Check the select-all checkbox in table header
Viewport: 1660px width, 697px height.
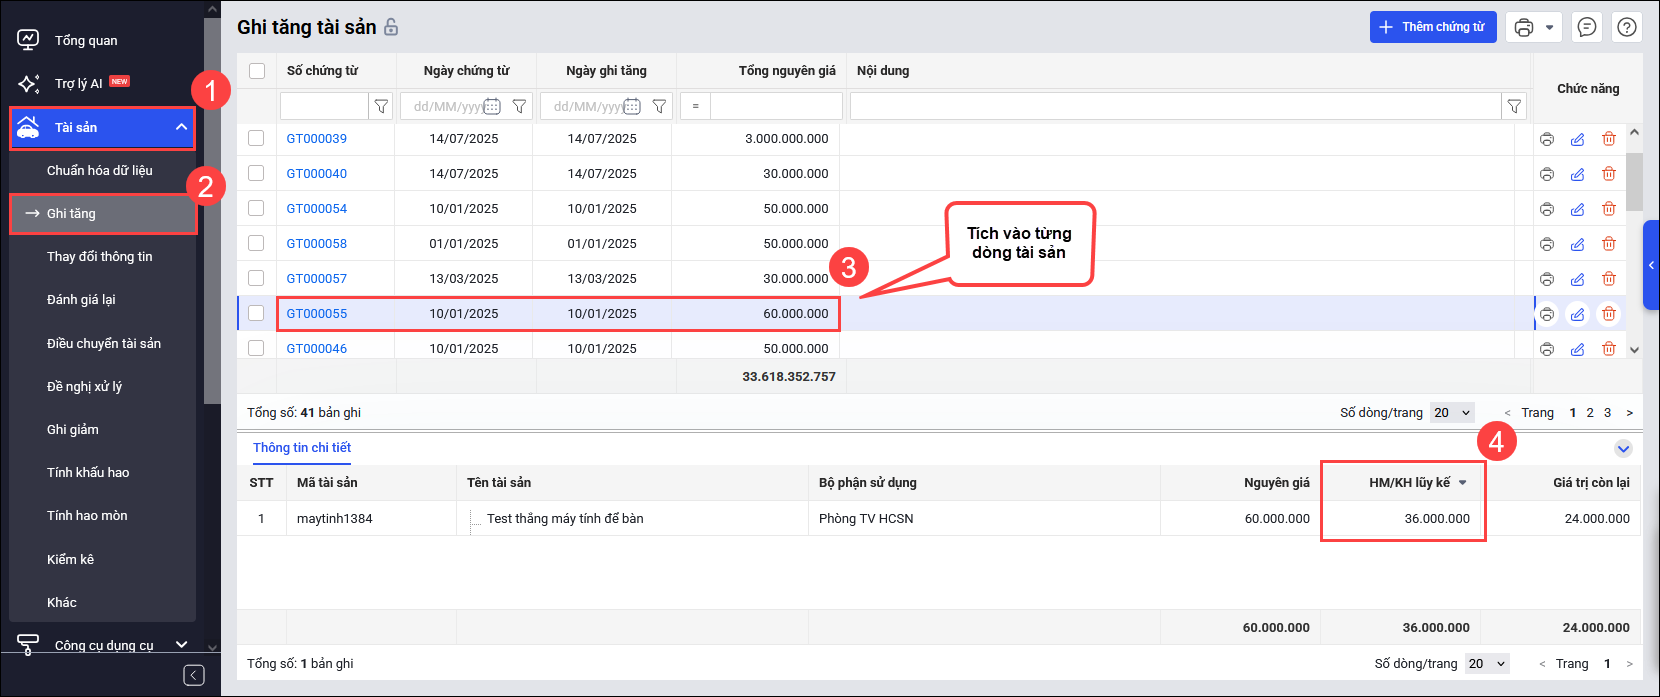(x=257, y=71)
